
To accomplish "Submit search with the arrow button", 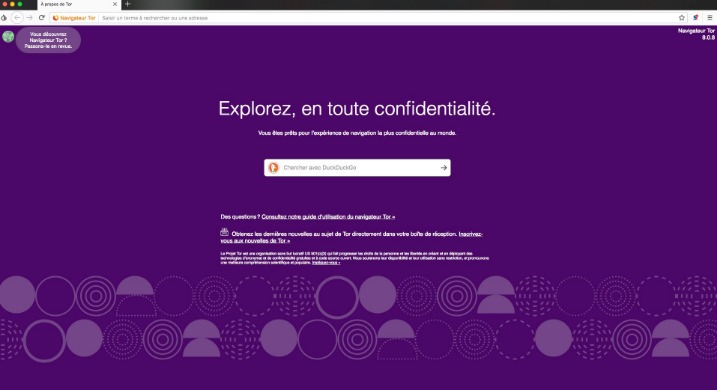I will coord(444,168).
